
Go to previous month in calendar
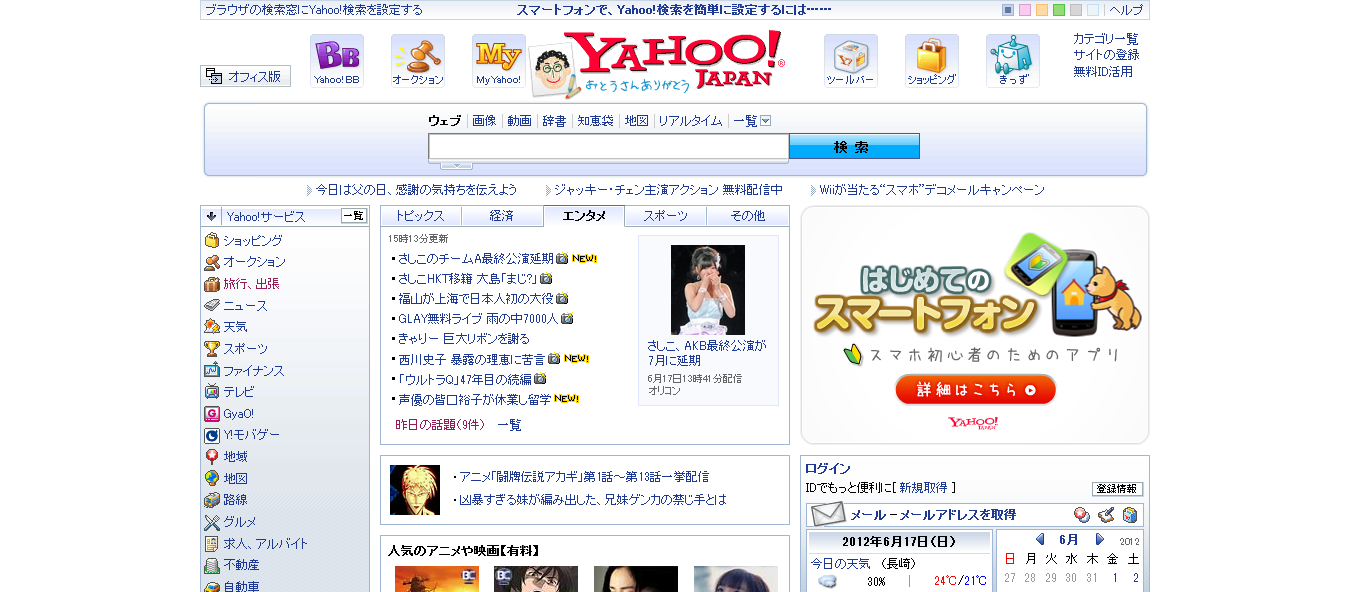pyautogui.click(x=1039, y=540)
